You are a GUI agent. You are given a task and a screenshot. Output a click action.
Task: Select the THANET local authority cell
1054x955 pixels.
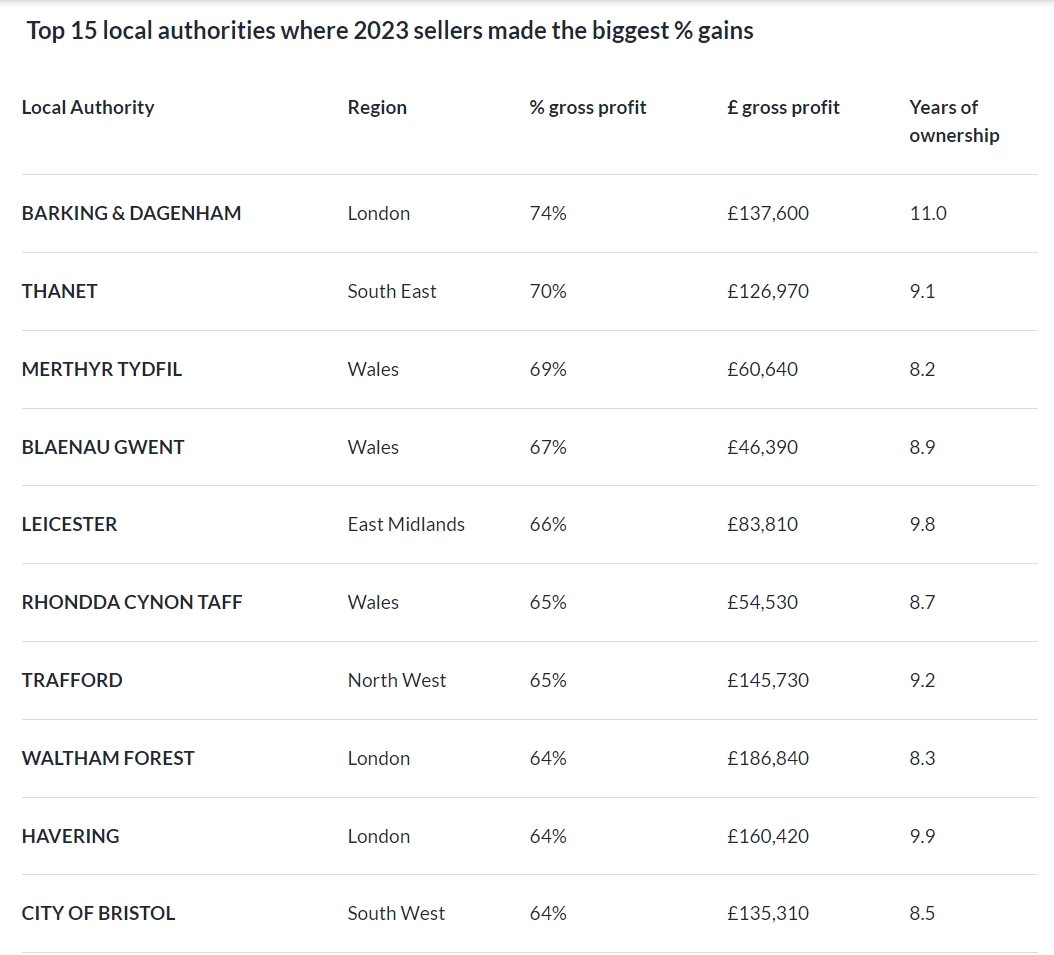click(60, 291)
